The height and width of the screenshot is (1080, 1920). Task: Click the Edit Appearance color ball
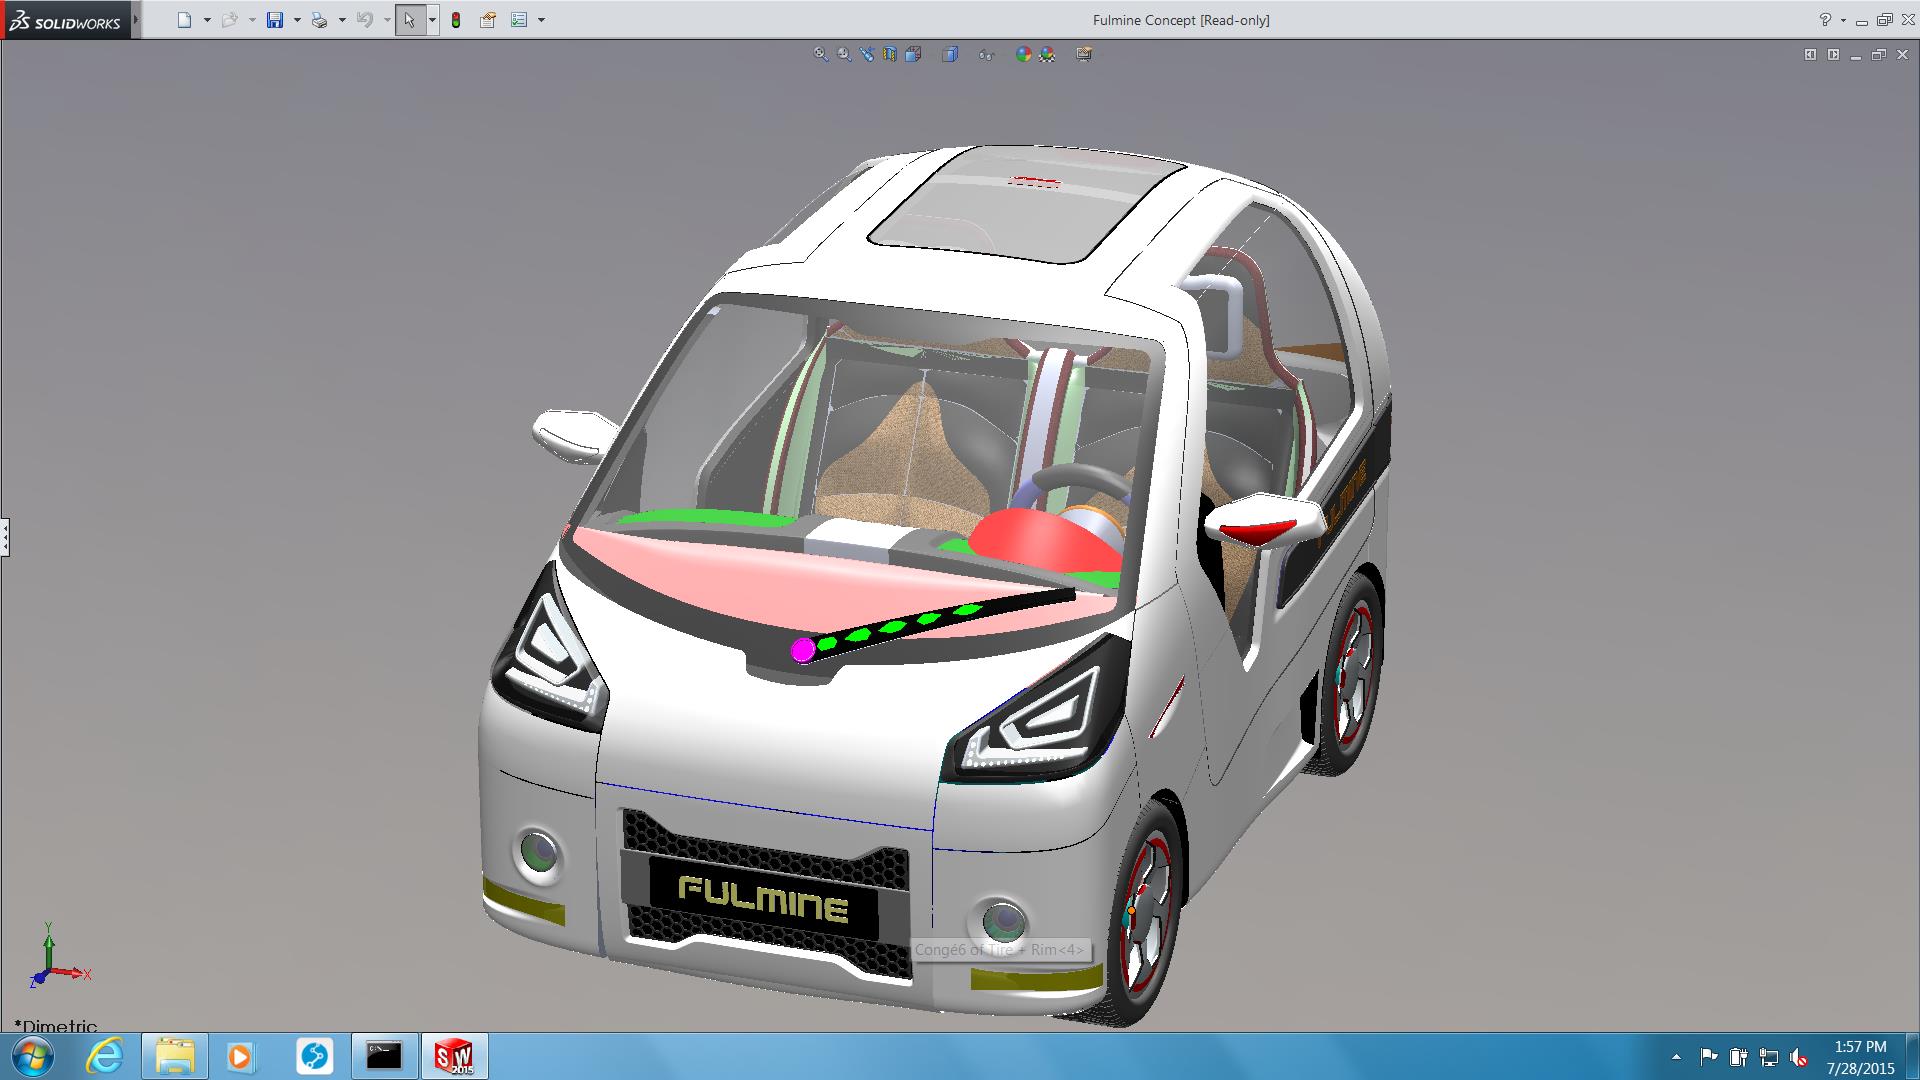[1023, 54]
